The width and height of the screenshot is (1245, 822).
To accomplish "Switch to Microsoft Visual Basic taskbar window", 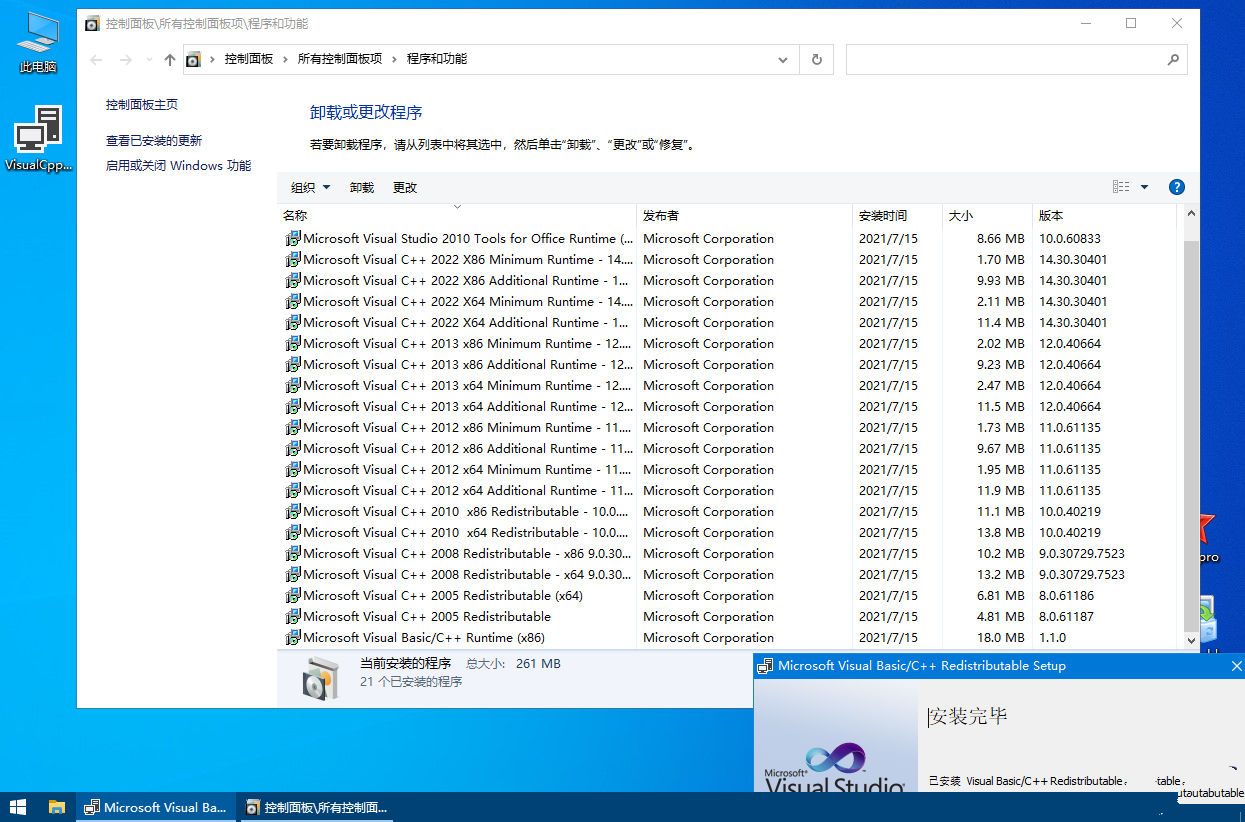I will click(156, 807).
